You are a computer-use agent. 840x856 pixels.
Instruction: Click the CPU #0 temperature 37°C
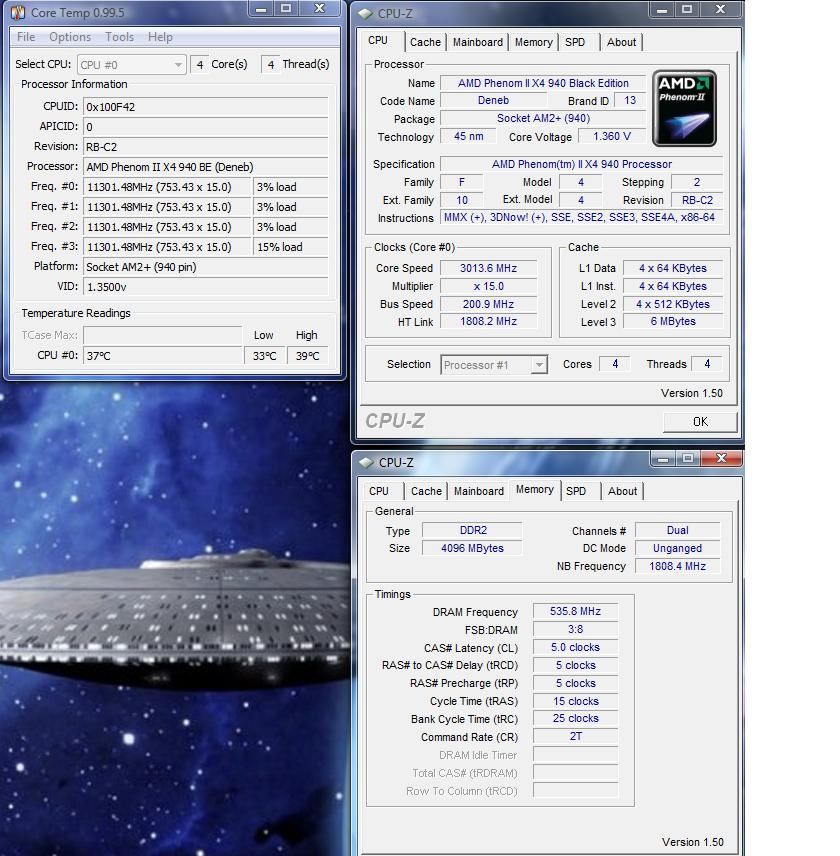pos(162,356)
